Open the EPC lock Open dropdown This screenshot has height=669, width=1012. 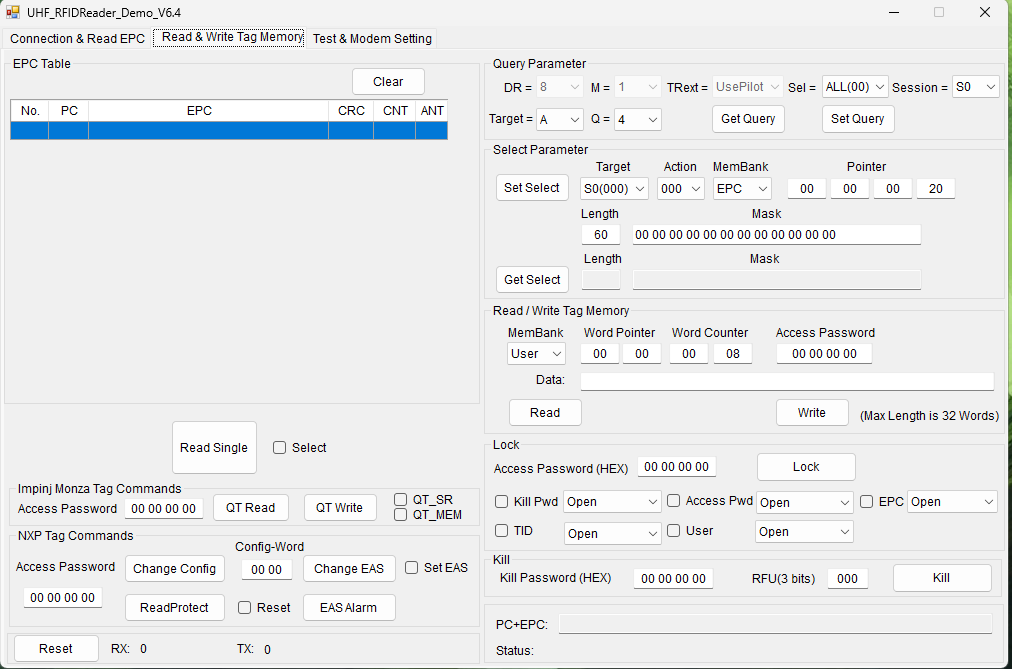tap(952, 502)
